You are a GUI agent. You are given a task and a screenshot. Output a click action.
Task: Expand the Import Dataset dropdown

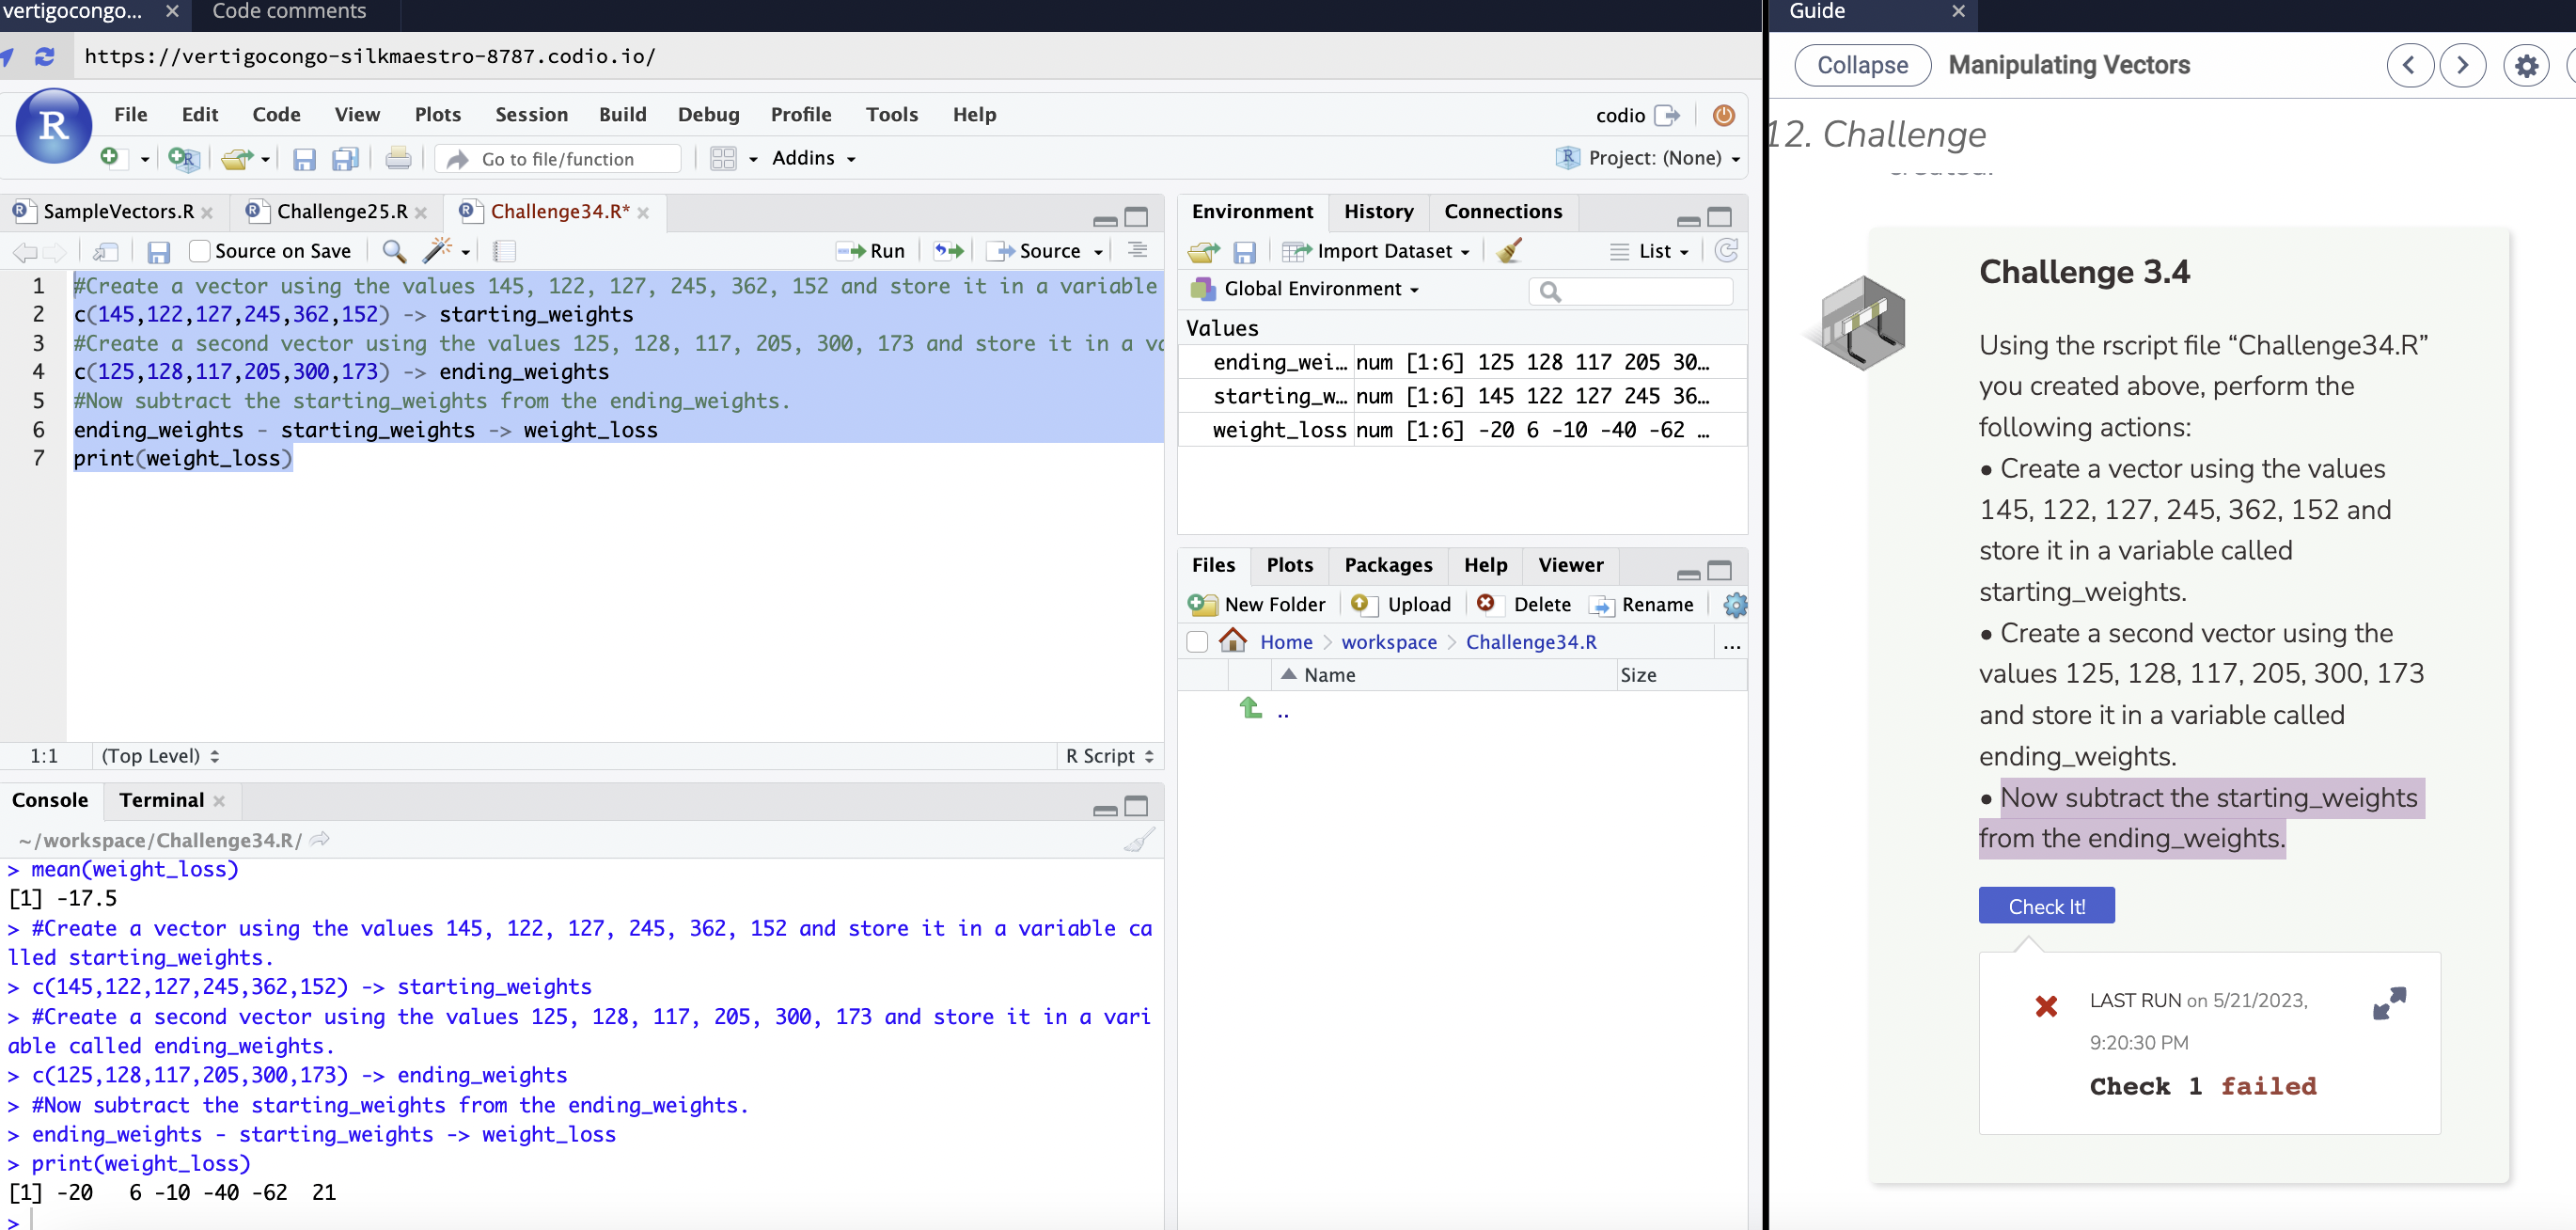tap(1378, 251)
